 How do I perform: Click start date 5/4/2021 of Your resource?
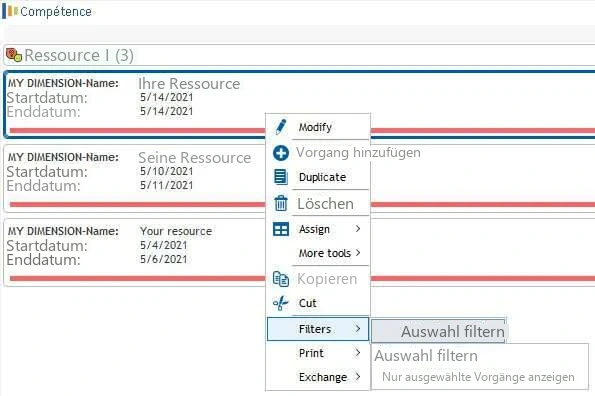164,245
